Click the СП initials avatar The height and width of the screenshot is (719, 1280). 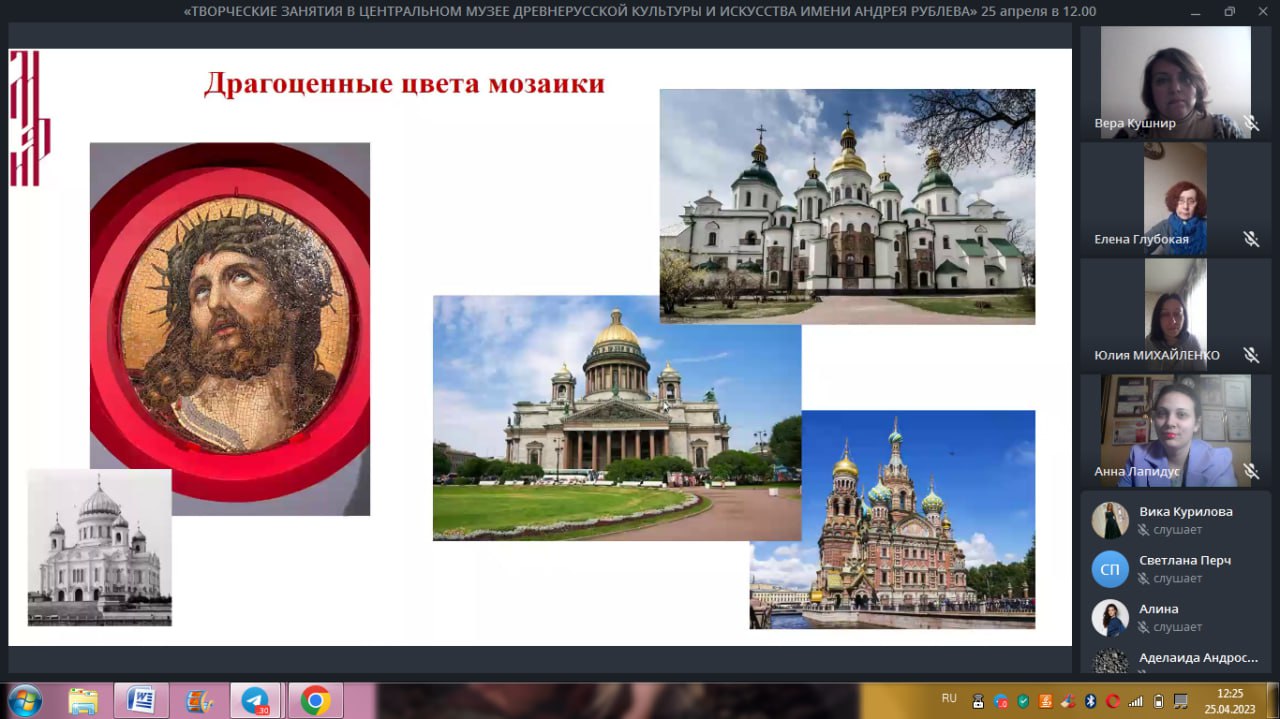1110,569
